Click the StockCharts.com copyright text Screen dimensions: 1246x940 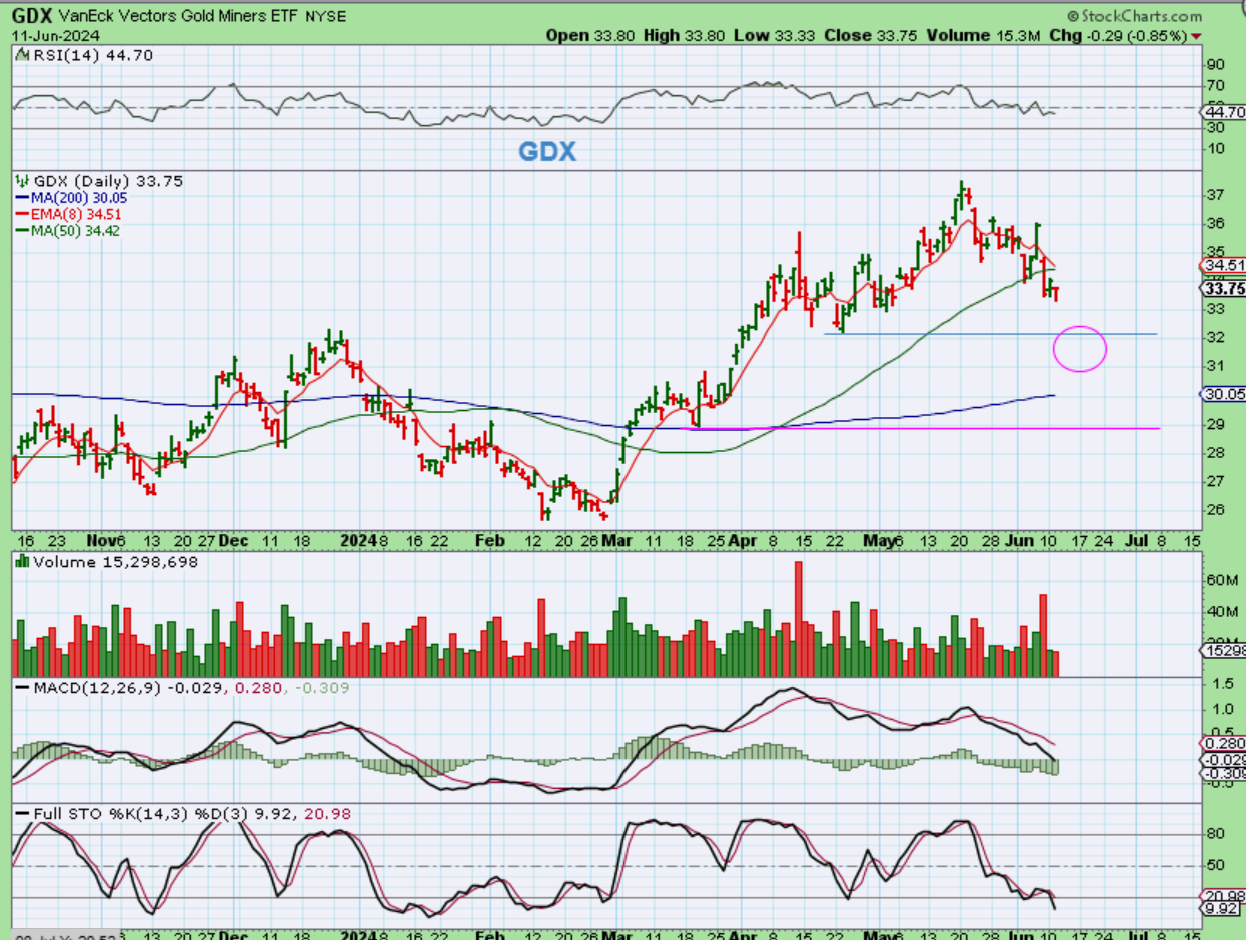pyautogui.click(x=1134, y=16)
